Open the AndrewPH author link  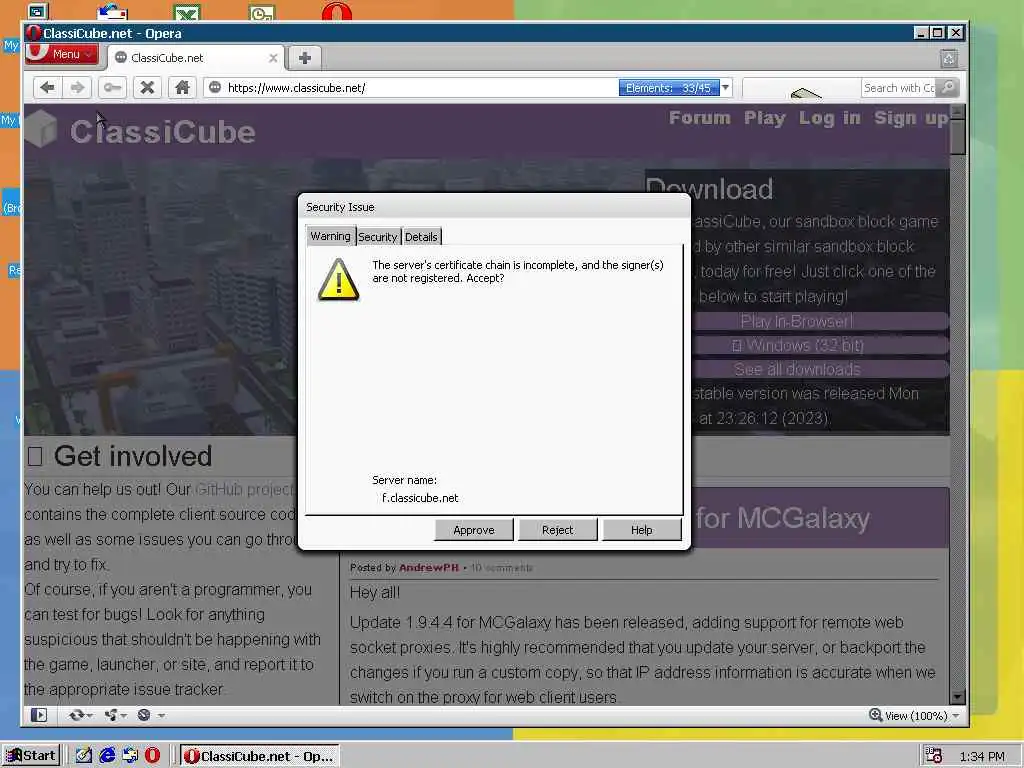pyautogui.click(x=428, y=568)
